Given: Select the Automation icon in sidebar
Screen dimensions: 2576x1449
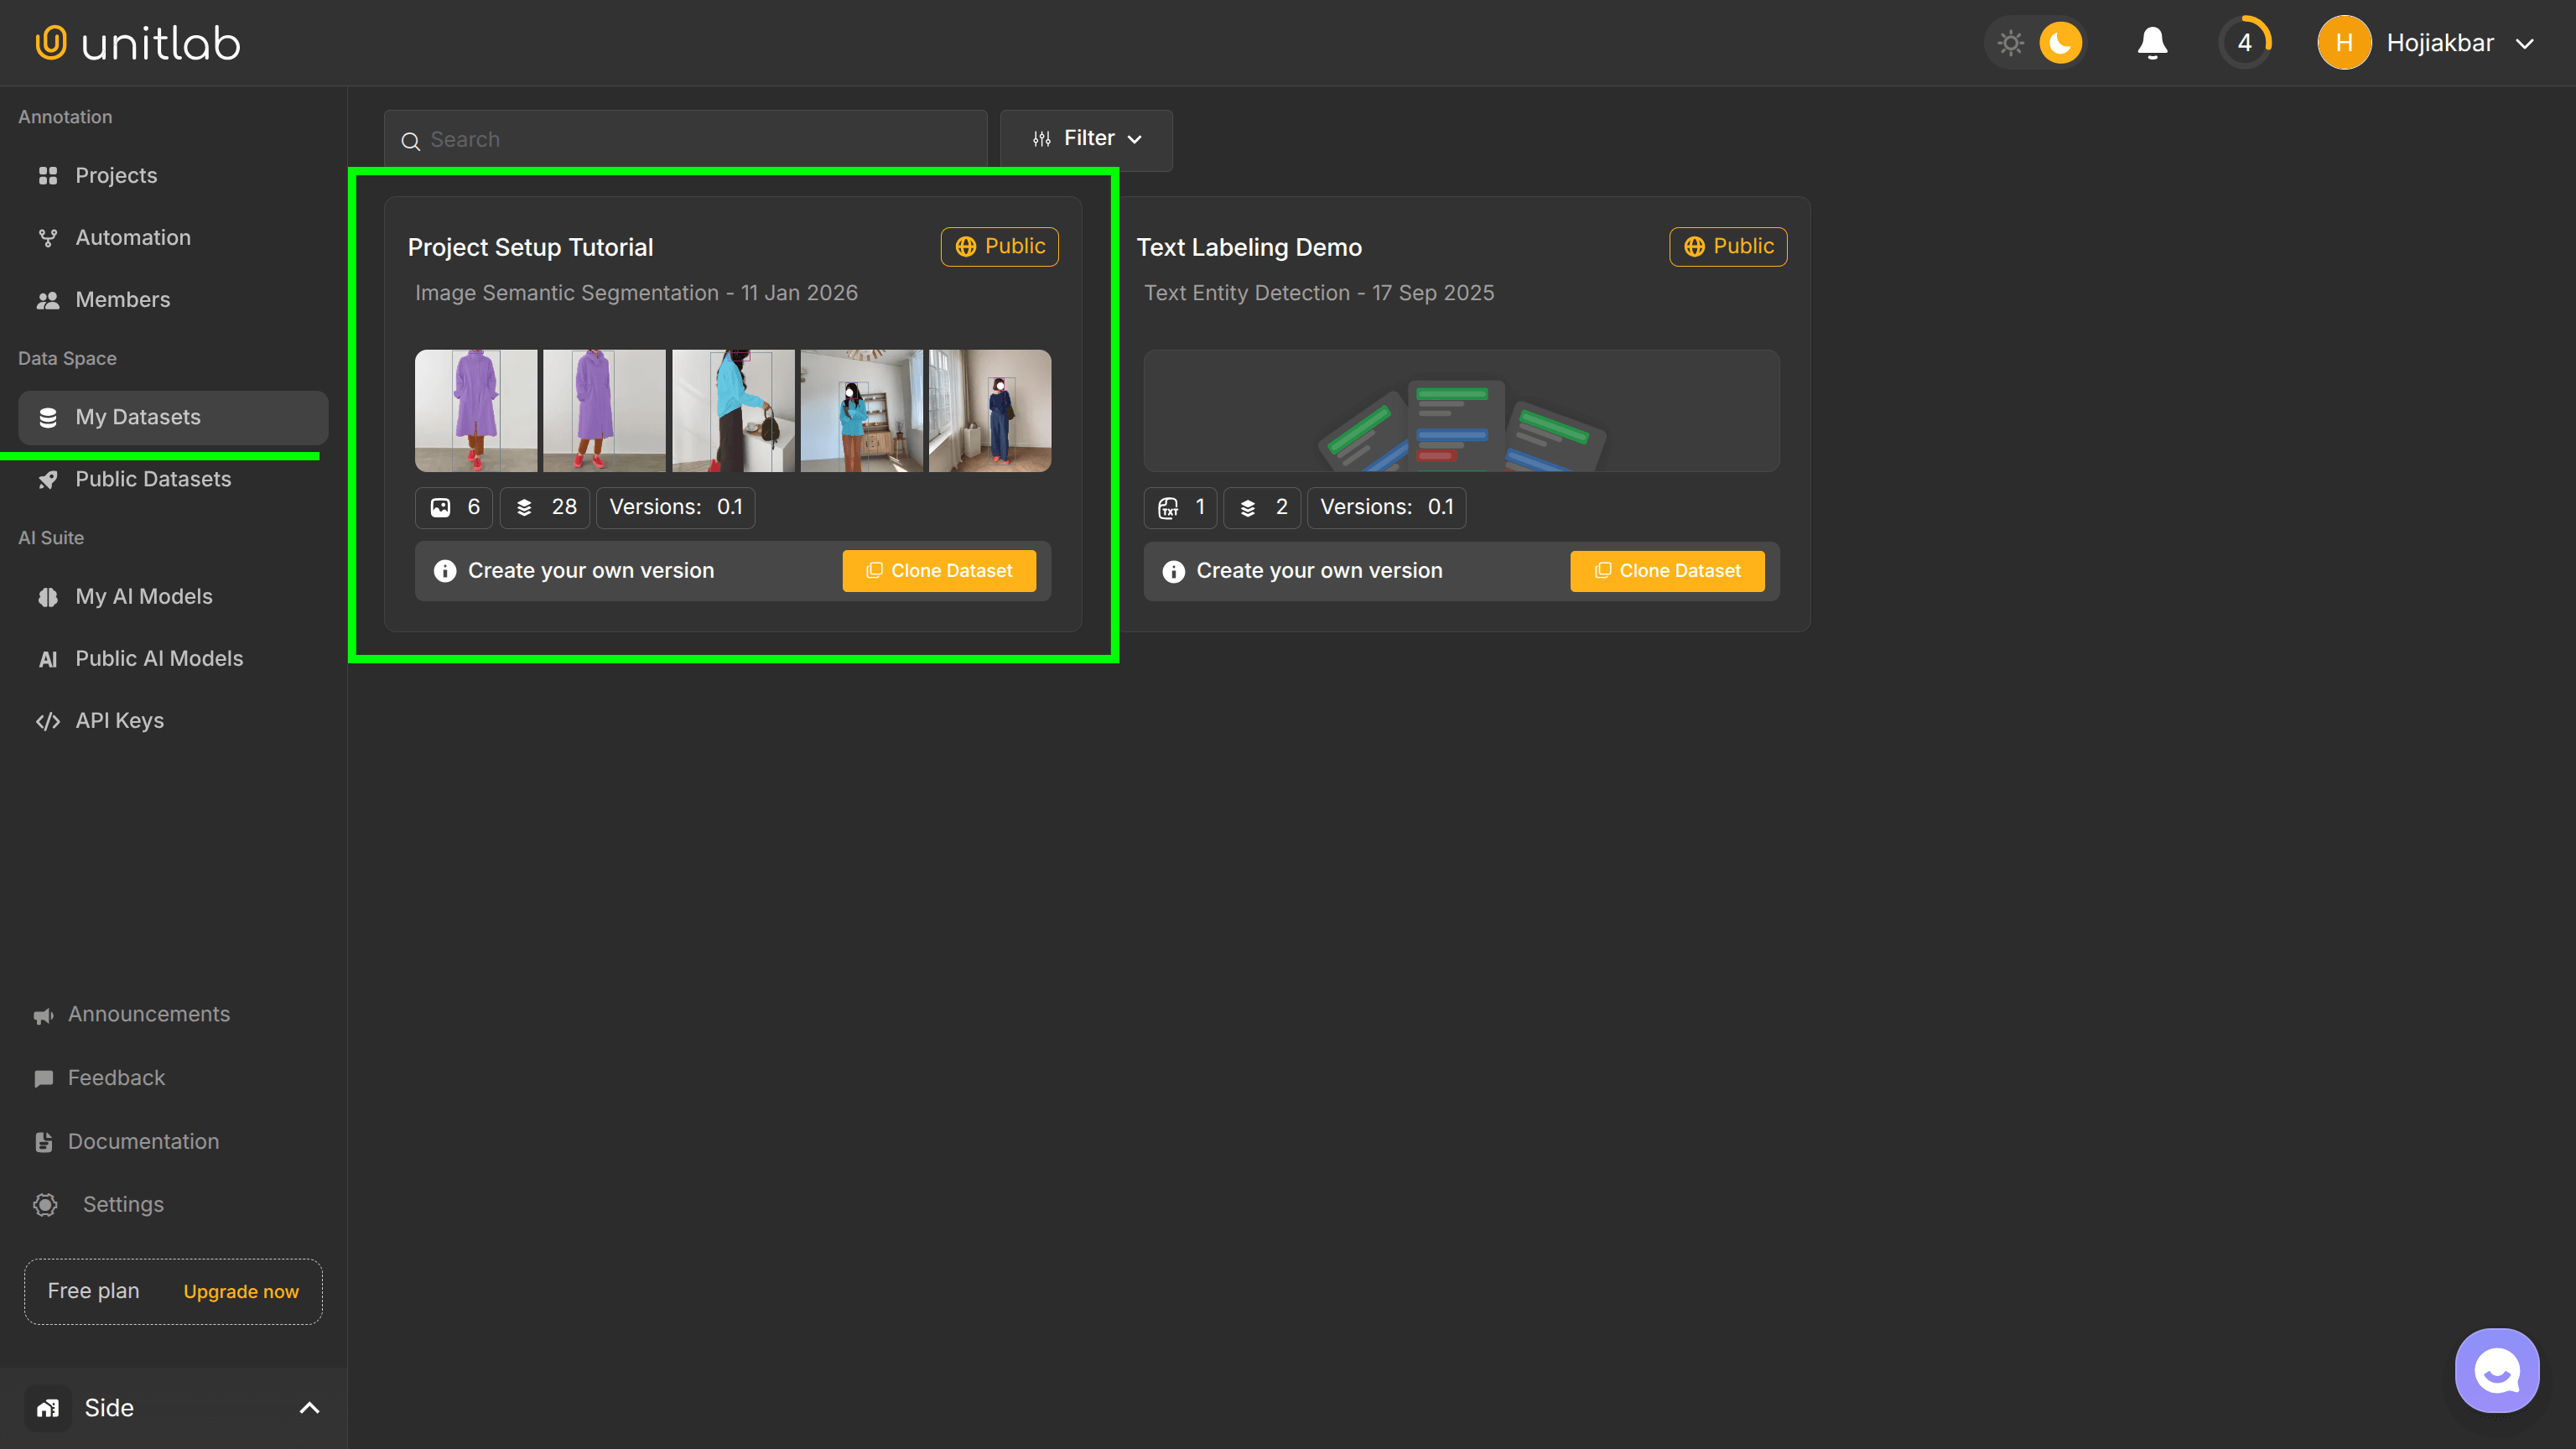Looking at the screenshot, I should 48,237.
